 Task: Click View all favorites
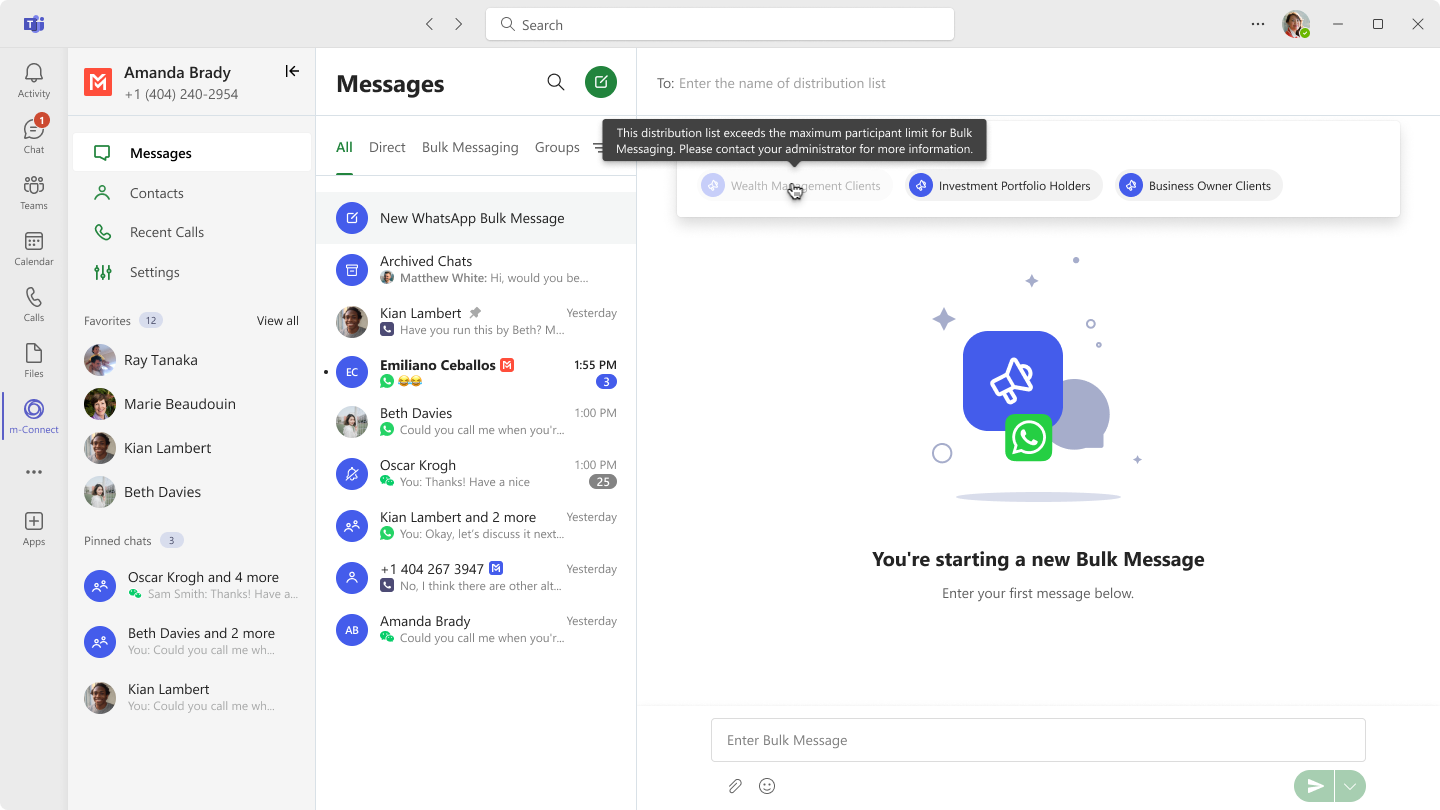click(278, 321)
